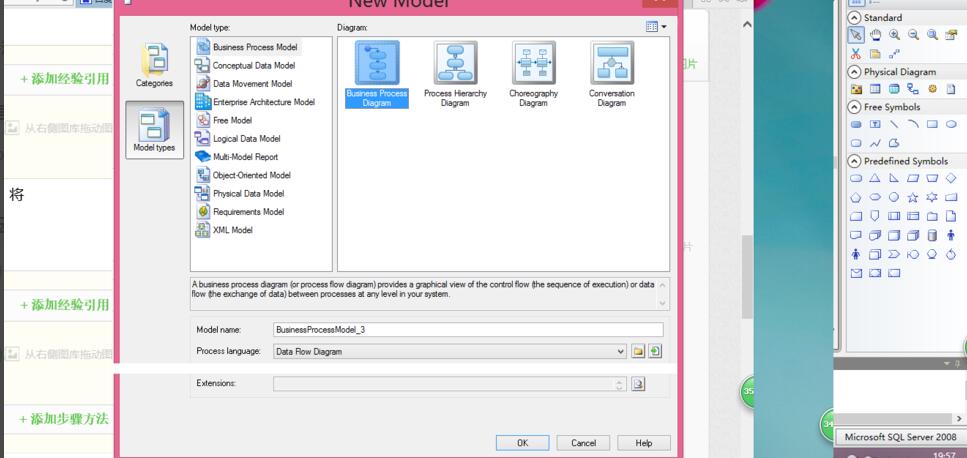Open the diagram view mode dropdown
This screenshot has width=967, height=458.
(656, 27)
